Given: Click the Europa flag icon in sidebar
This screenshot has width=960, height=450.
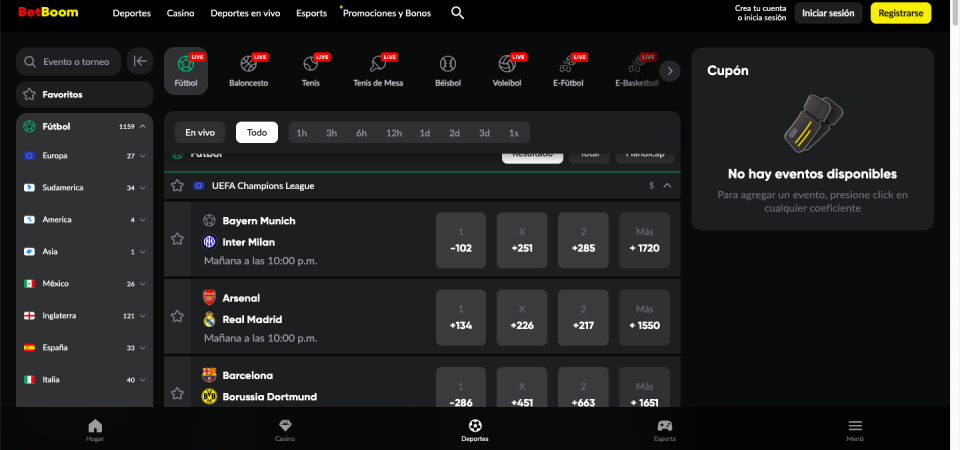Looking at the screenshot, I should 29,156.
